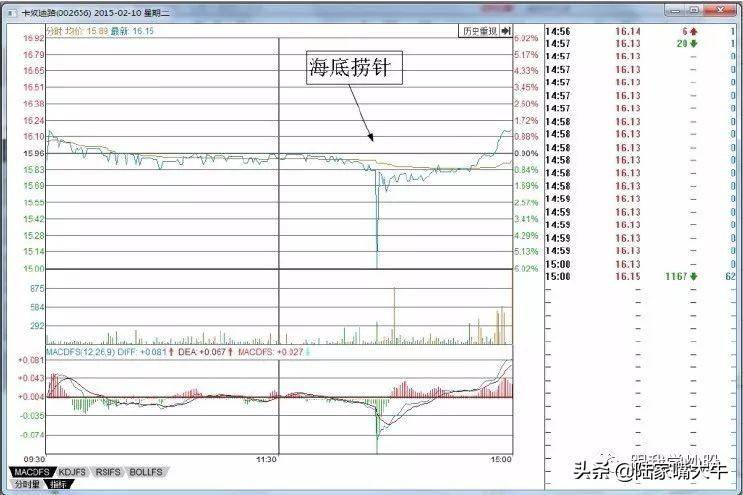Click the 15.14 price axis label

coord(34,252)
